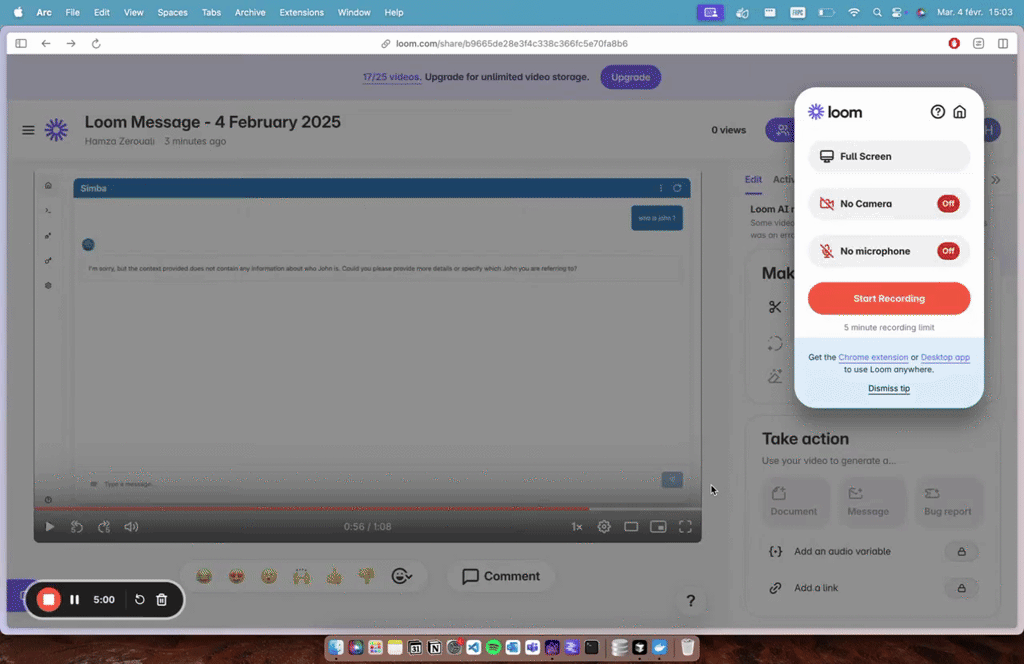This screenshot has width=1024, height=664.
Task: Play the Loom video
Action: coord(49,526)
